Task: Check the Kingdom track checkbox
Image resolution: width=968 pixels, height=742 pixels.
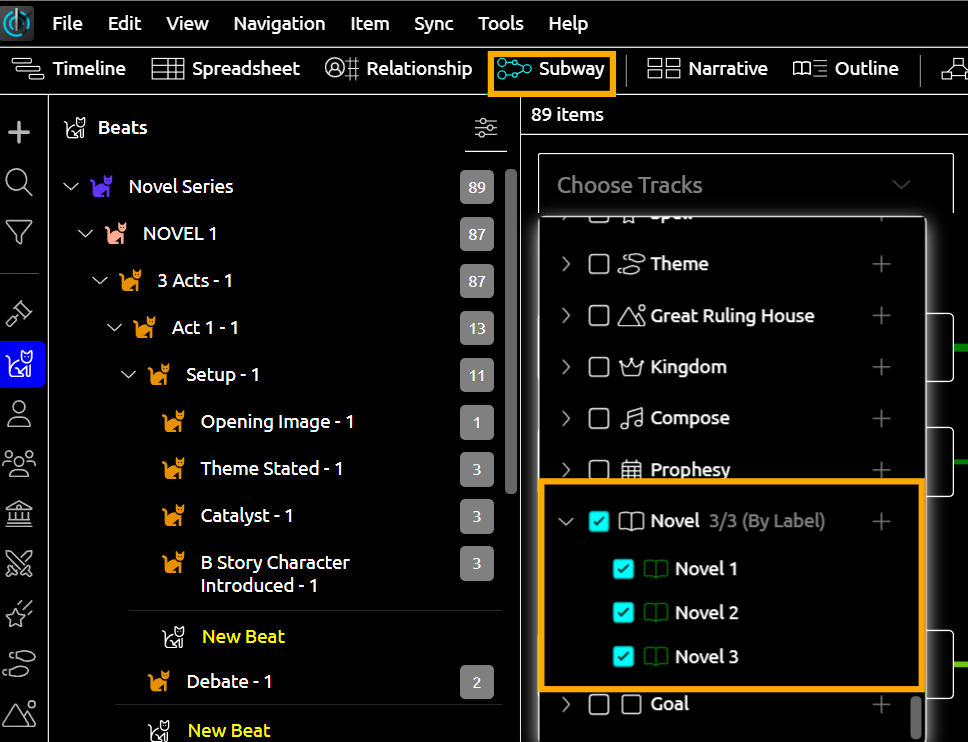Action: 598,367
